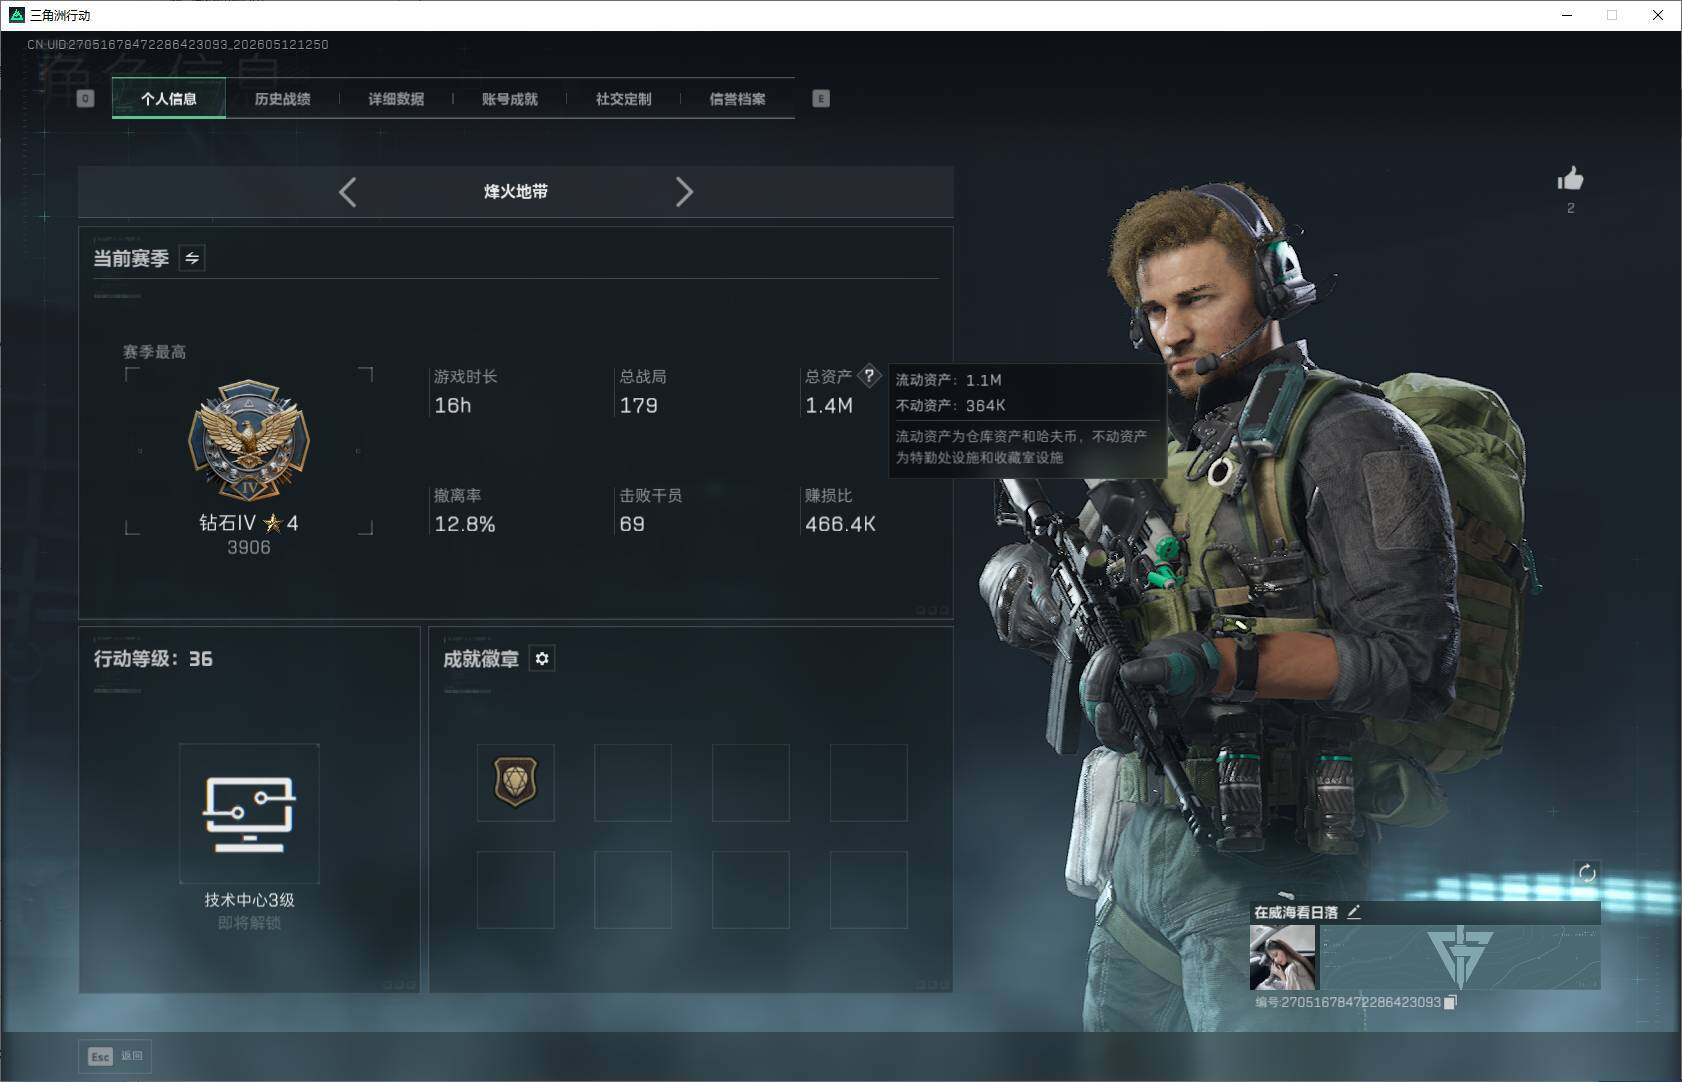Viewport: 1682px width, 1082px height.
Task: Like the profile with thumbs-up icon
Action: [1570, 179]
